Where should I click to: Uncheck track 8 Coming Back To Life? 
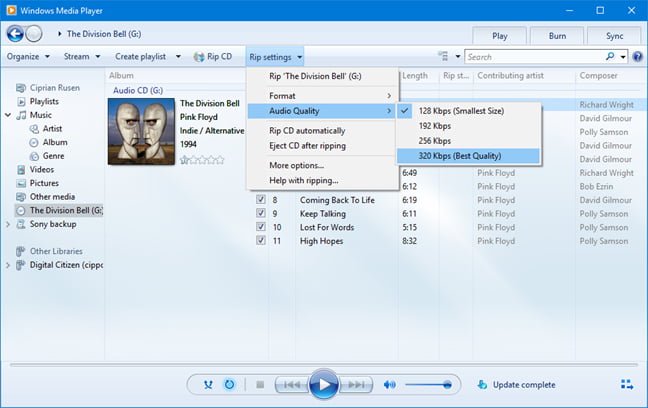coord(260,199)
